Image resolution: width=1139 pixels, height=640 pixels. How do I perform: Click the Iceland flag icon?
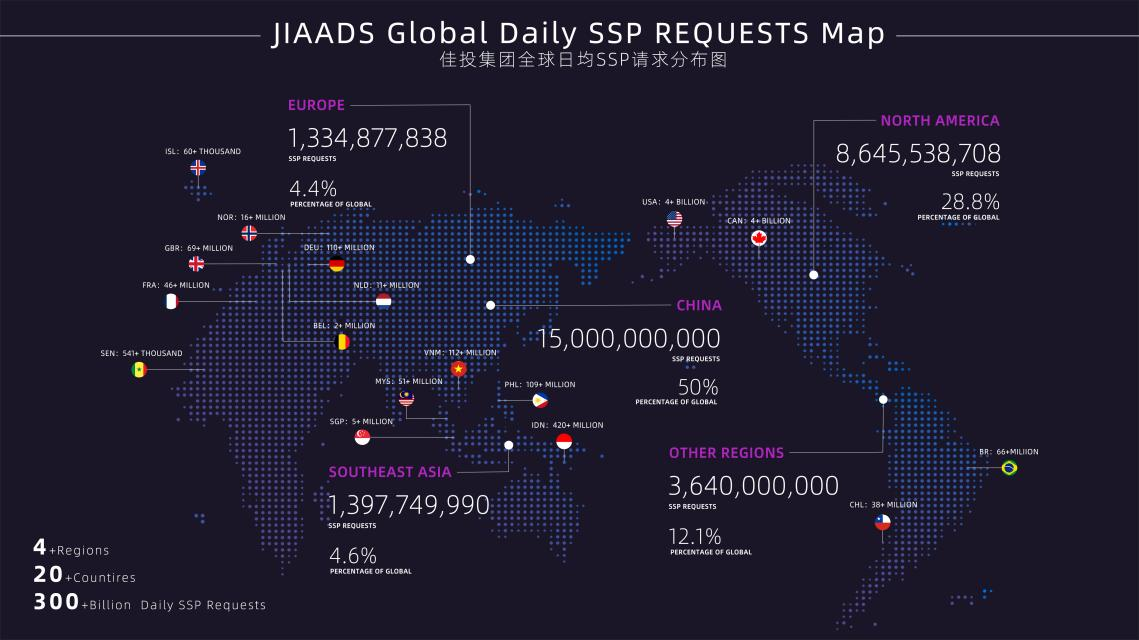pos(198,167)
